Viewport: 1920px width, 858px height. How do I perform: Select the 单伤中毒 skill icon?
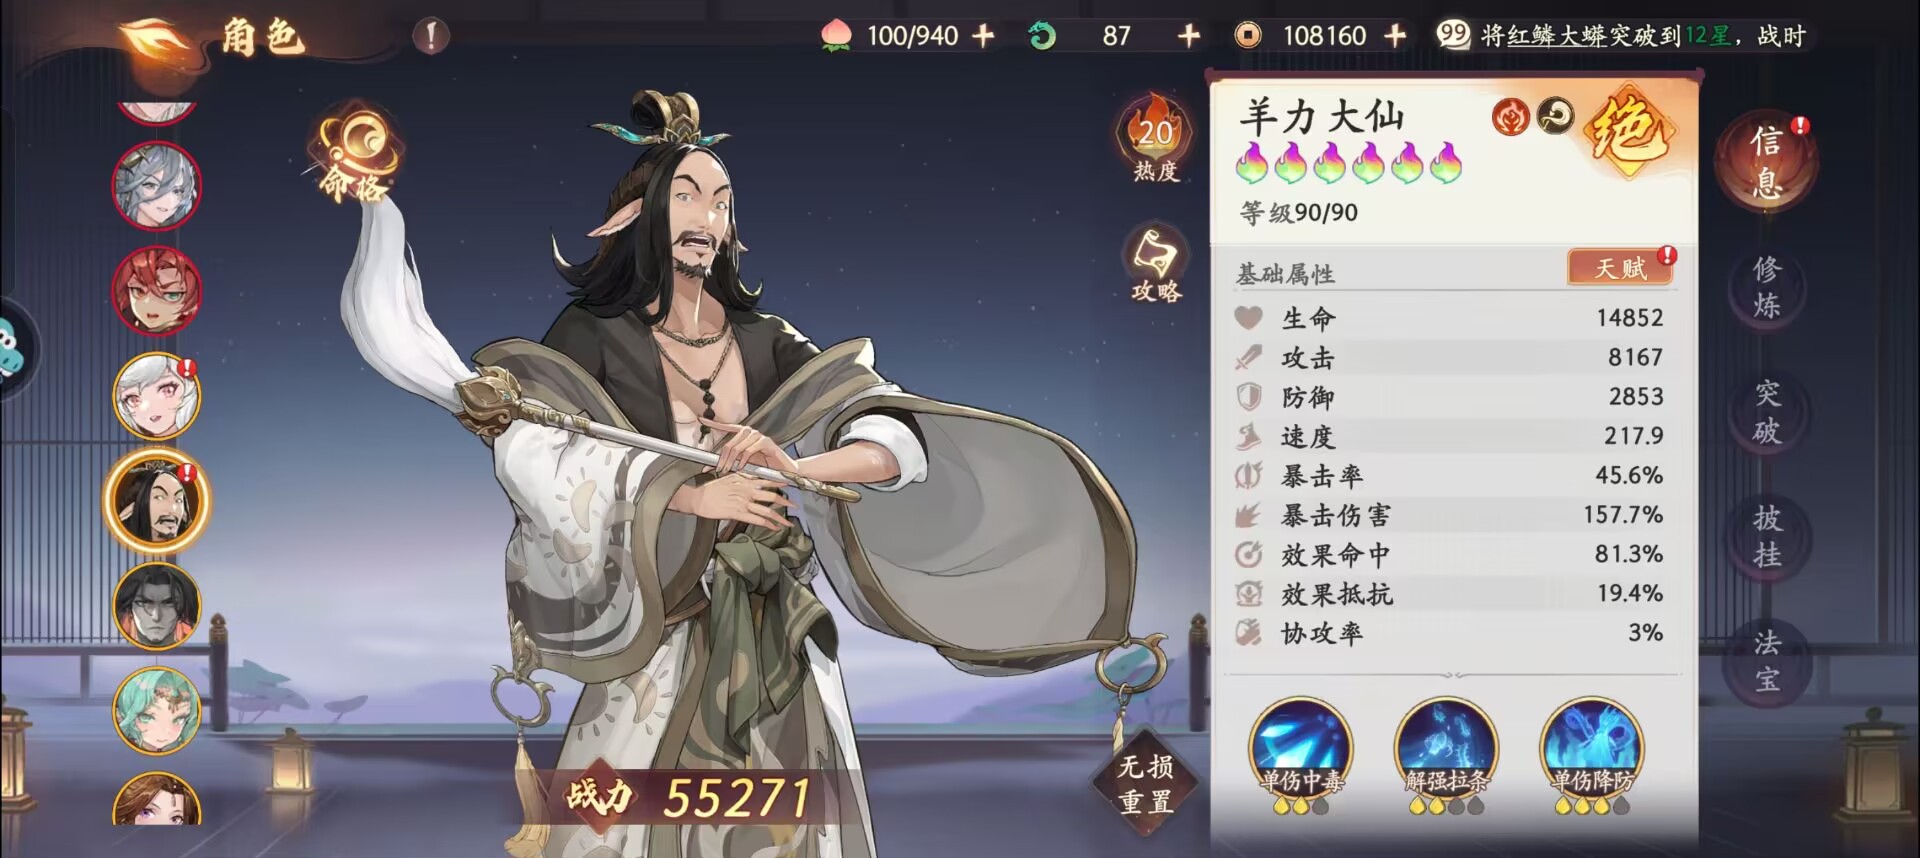(1300, 754)
